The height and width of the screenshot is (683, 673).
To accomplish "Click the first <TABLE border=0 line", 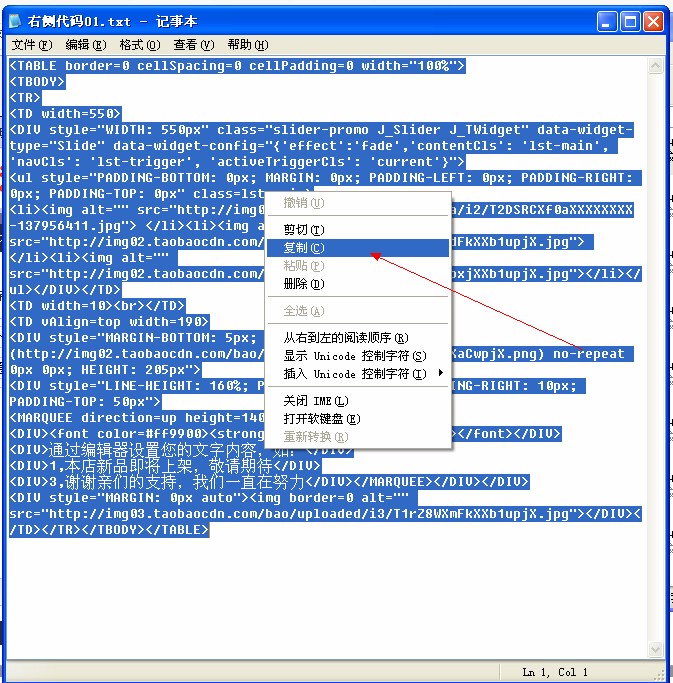I will (237, 66).
